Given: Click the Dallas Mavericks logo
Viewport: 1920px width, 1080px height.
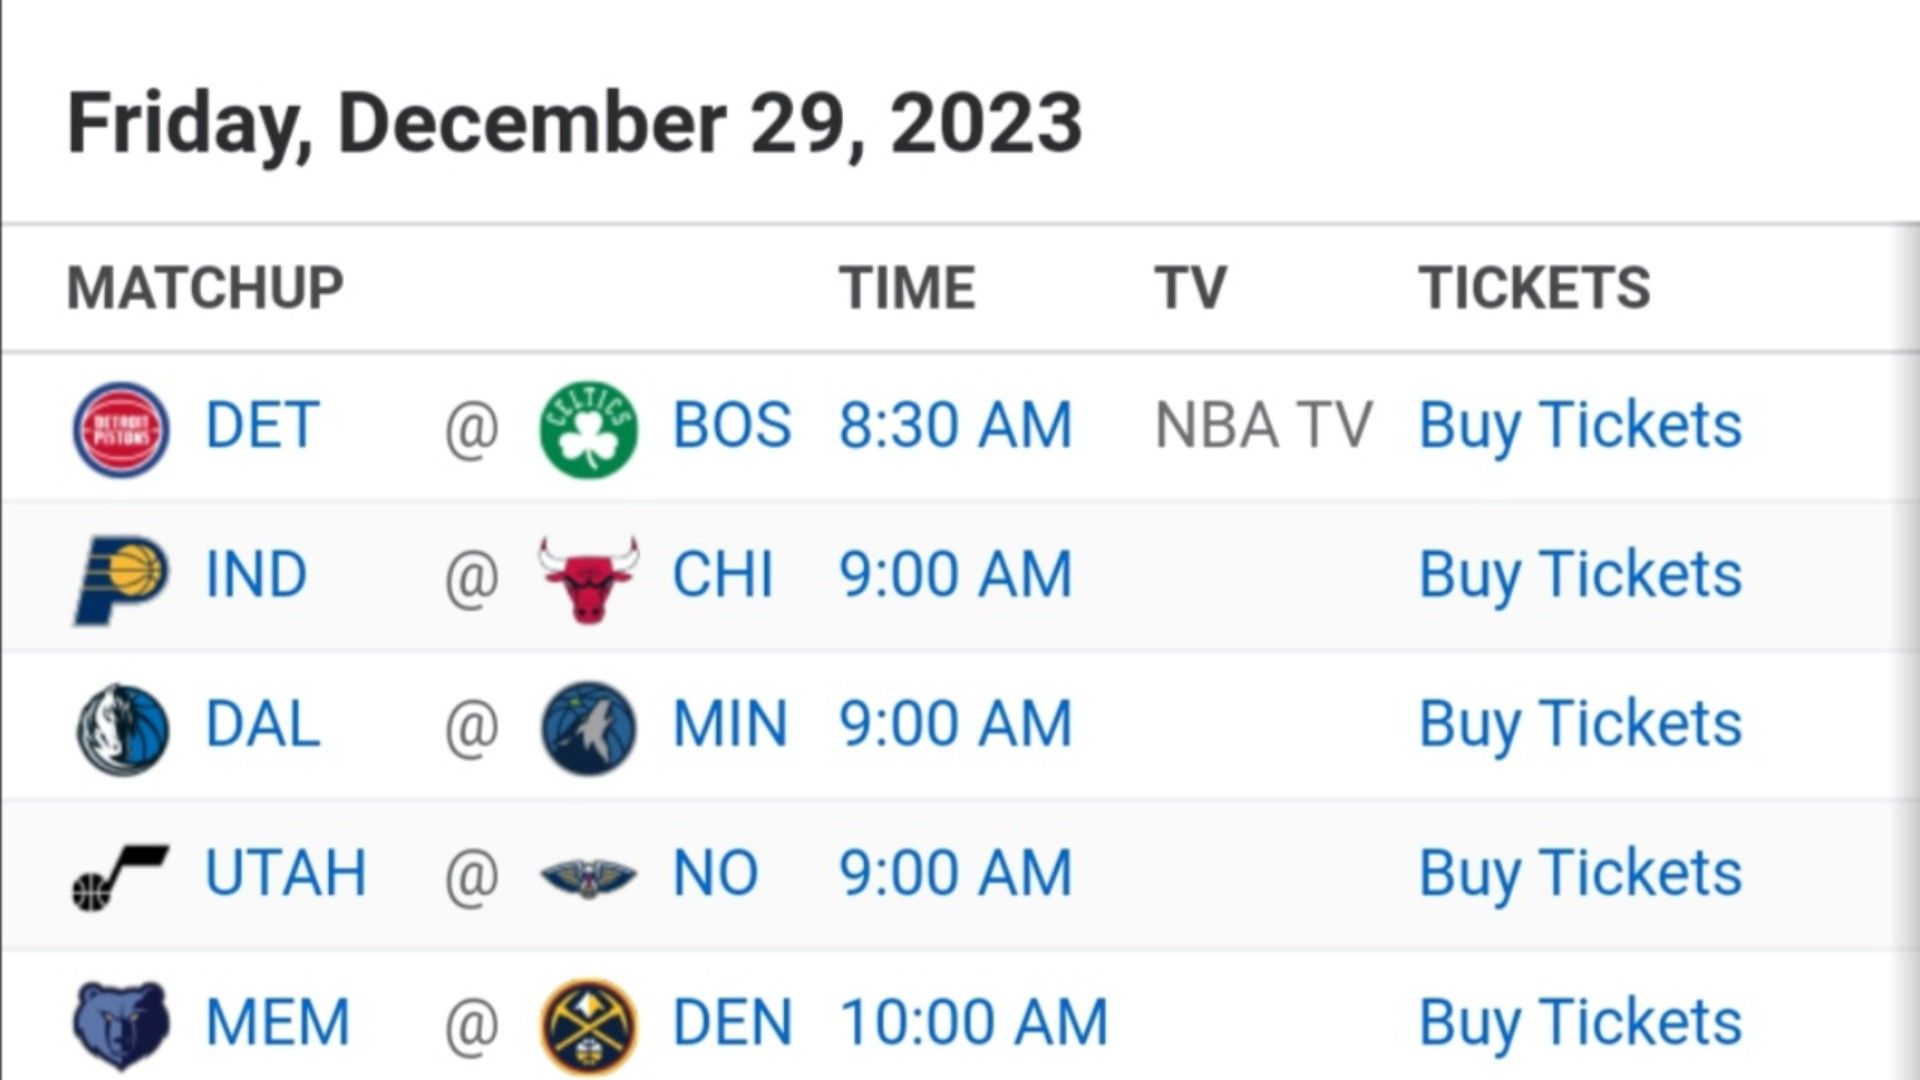Looking at the screenshot, I should [x=122, y=728].
